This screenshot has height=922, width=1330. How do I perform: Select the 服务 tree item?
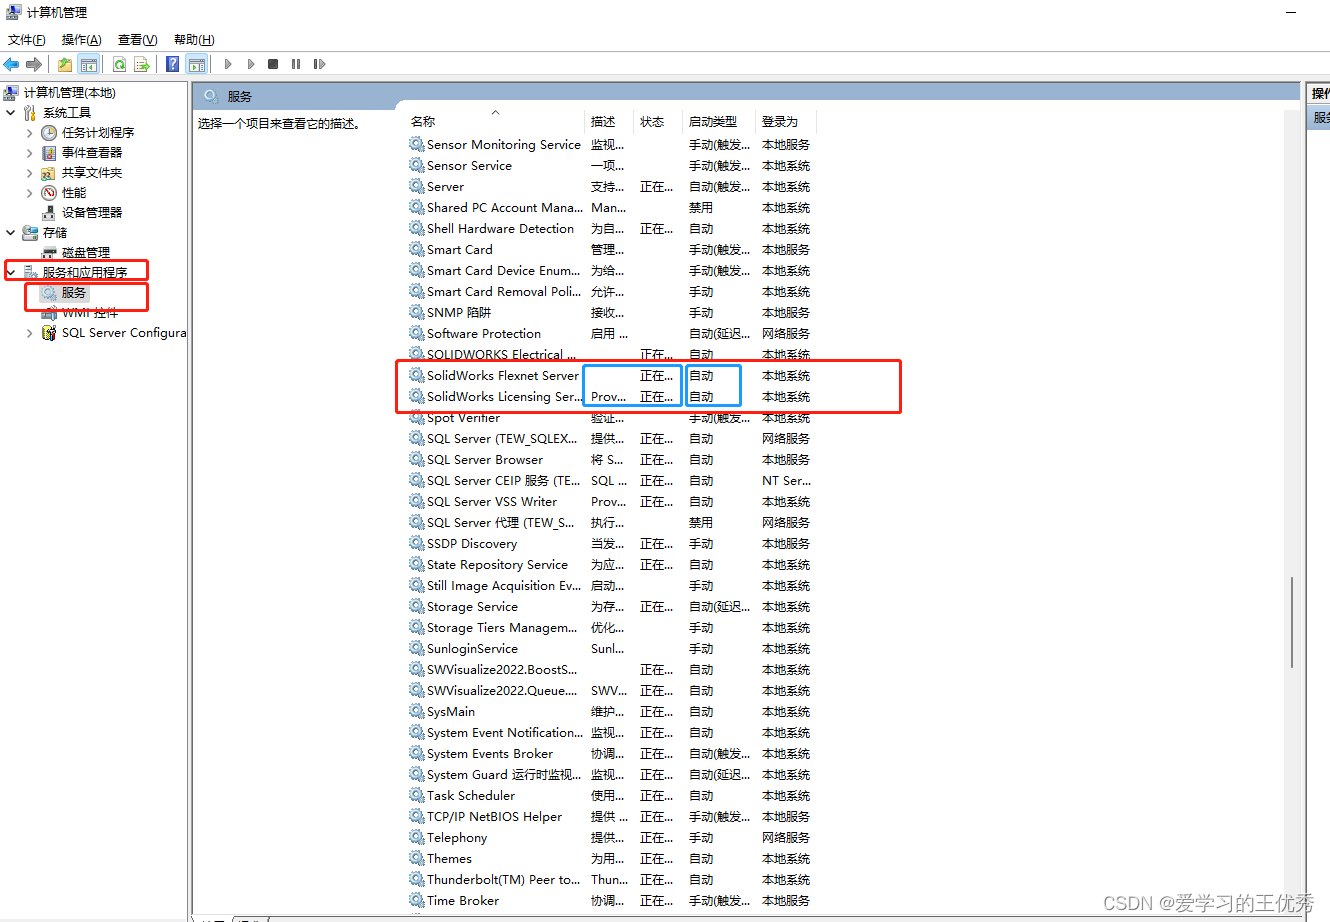coord(74,293)
